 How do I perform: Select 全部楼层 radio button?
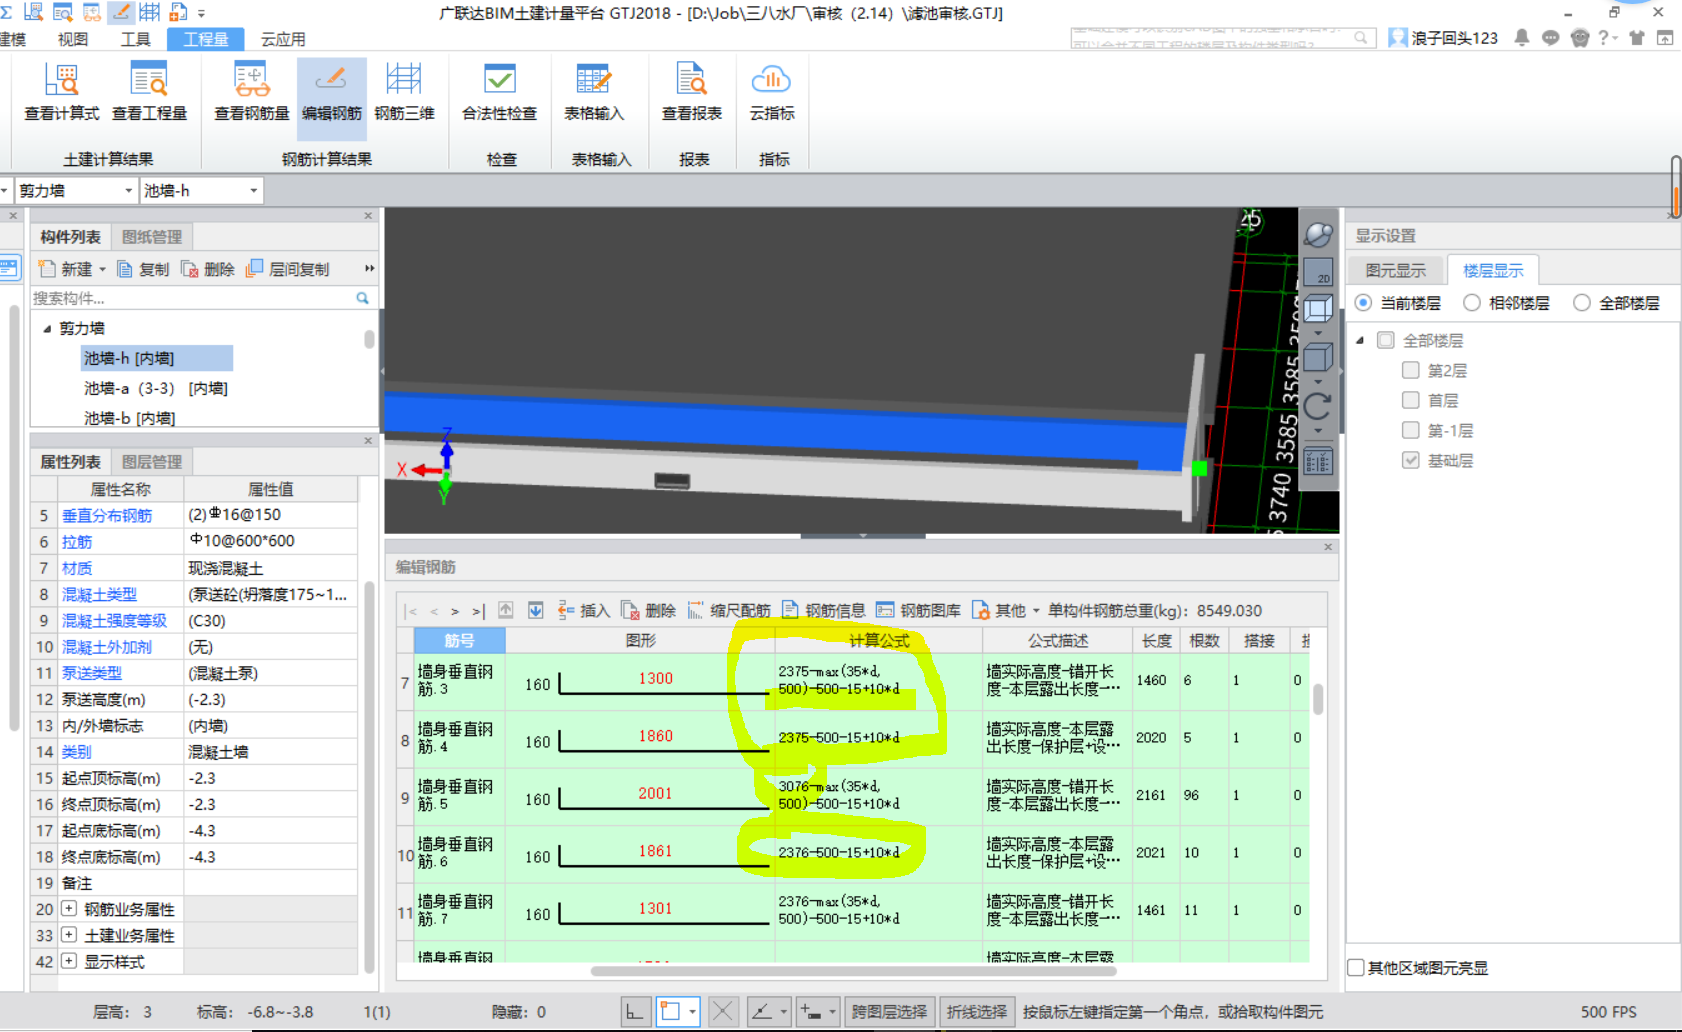[x=1582, y=303]
